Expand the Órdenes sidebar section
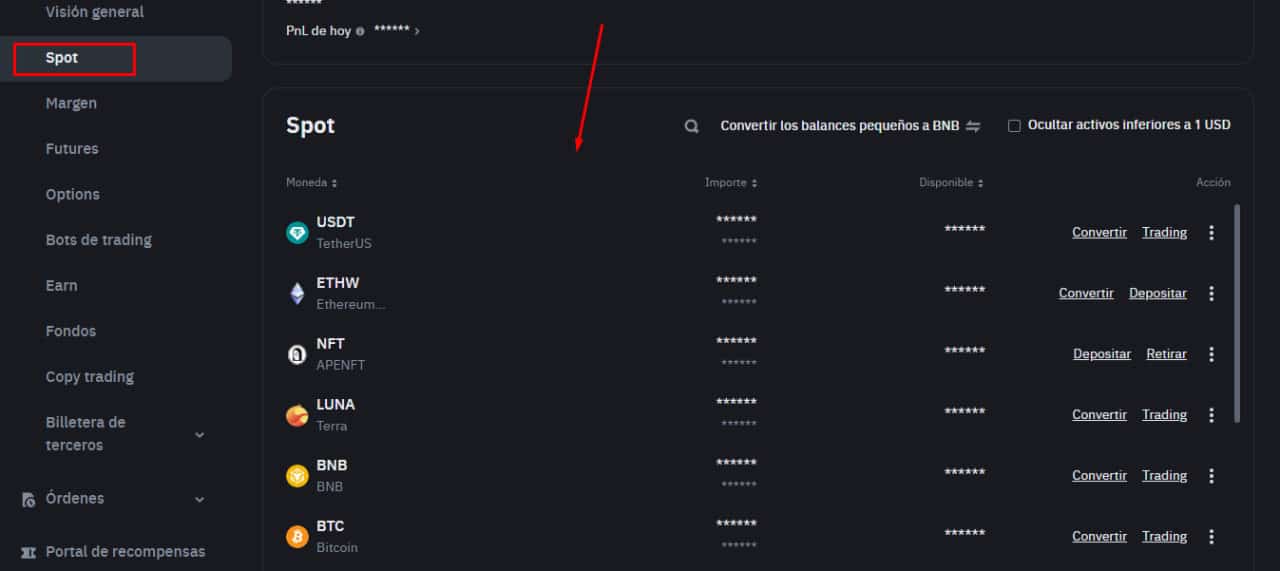The width and height of the screenshot is (1280, 571). 199,499
